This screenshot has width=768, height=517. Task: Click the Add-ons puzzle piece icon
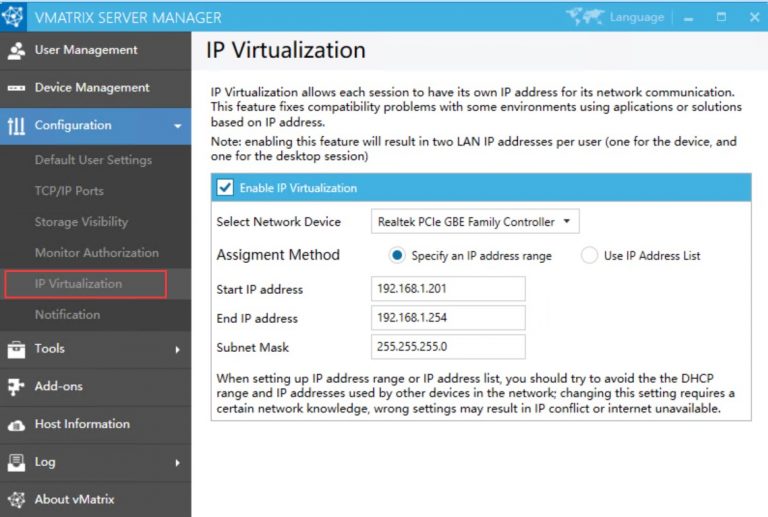point(16,386)
